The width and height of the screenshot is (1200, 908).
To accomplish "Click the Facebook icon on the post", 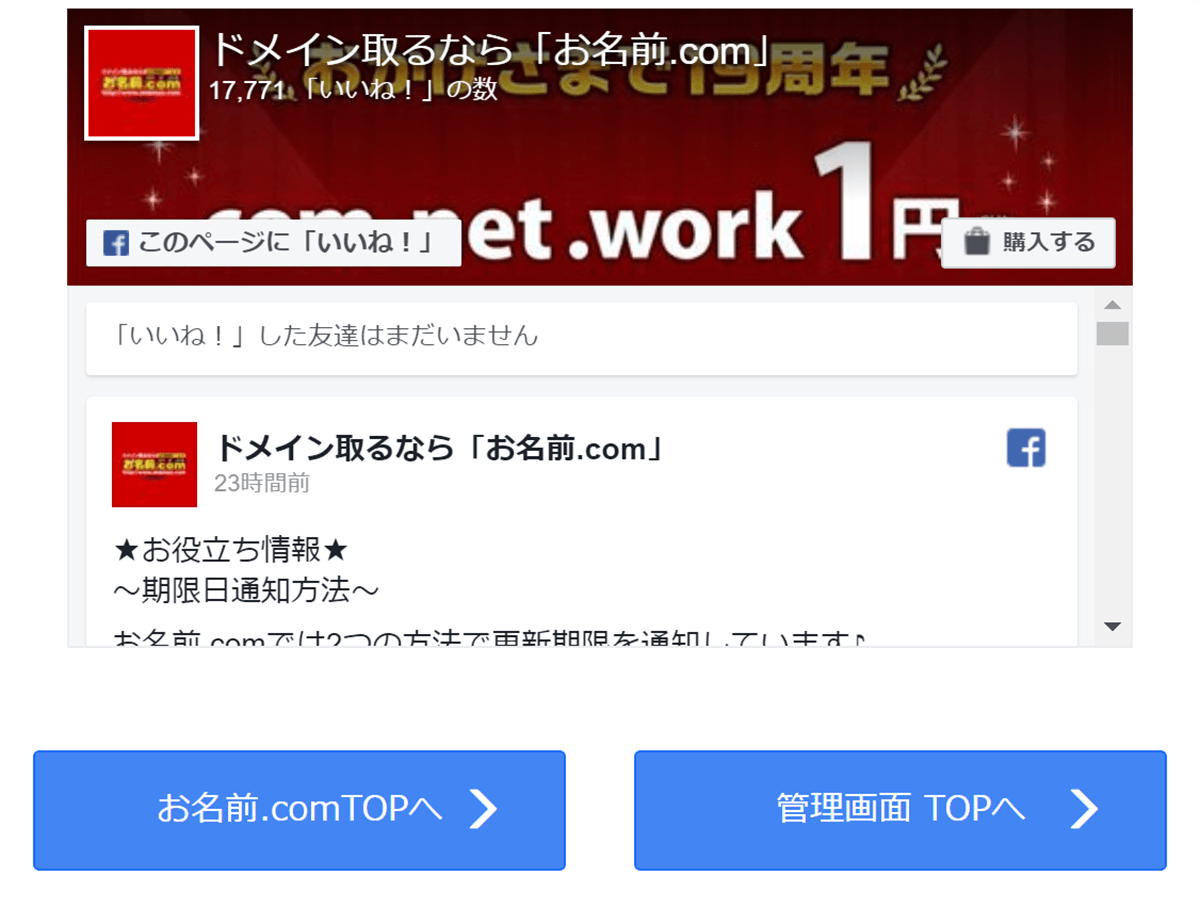I will (1026, 448).
